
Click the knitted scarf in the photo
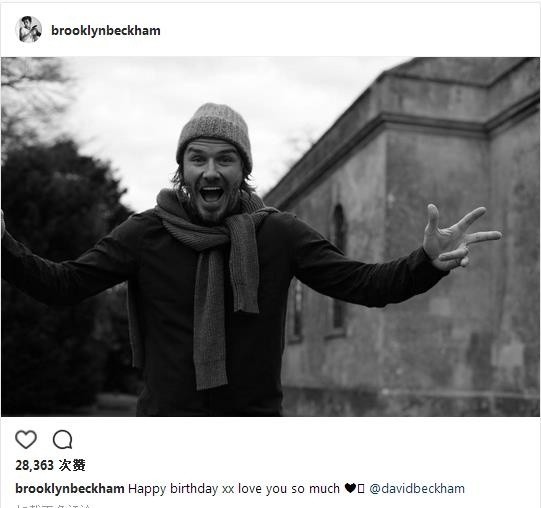tap(217, 276)
